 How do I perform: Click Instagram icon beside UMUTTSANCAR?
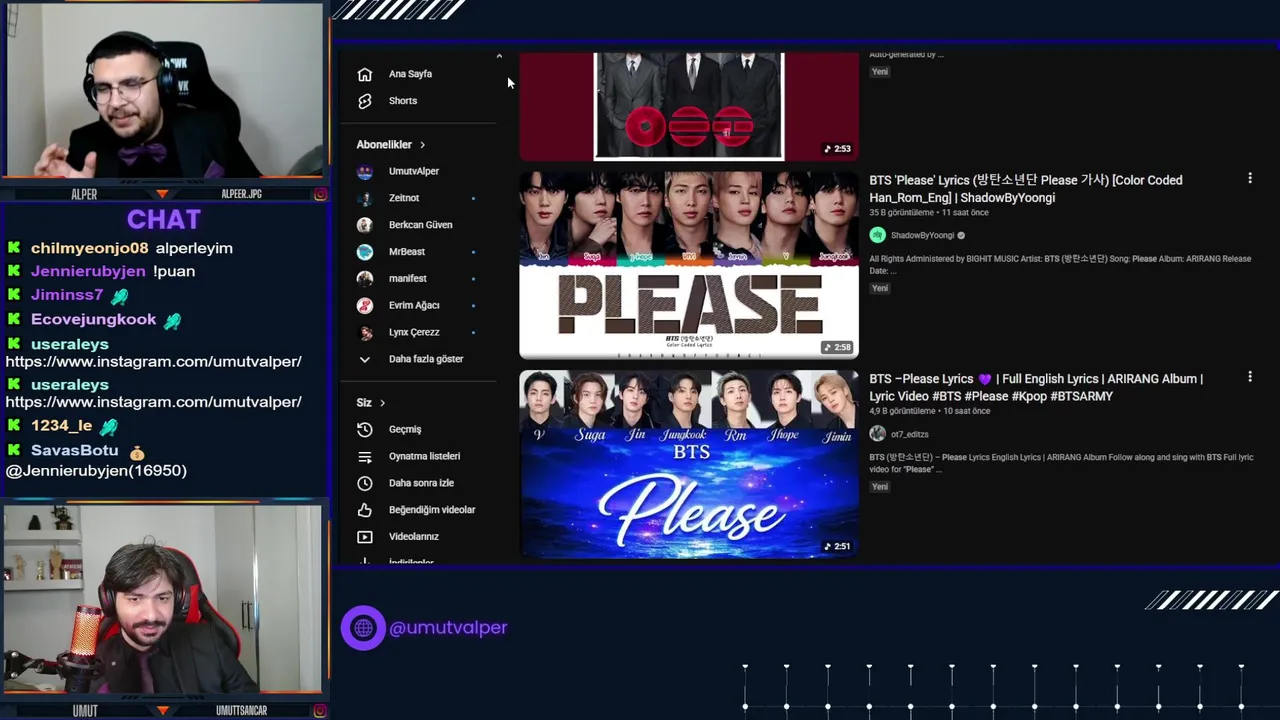tap(320, 711)
